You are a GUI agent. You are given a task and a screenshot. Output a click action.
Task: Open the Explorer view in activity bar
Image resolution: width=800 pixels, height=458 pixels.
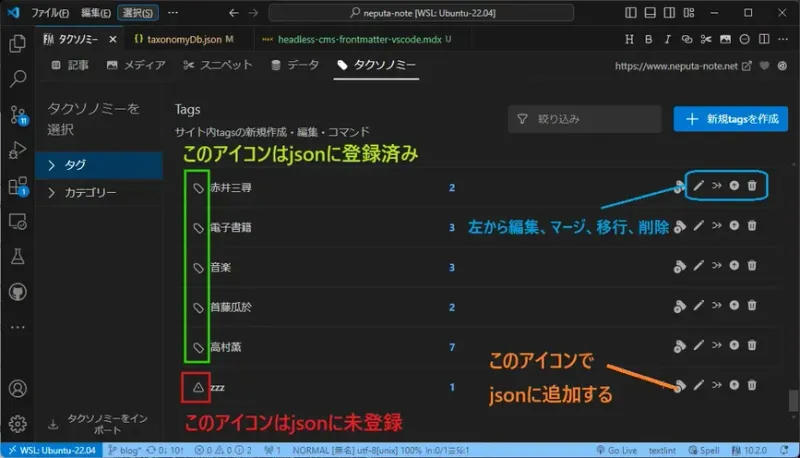18,43
